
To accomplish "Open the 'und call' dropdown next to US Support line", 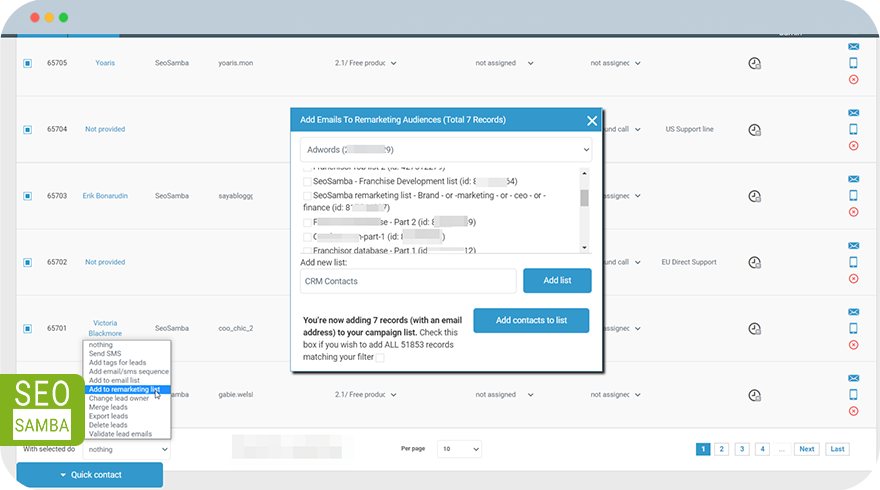I will [622, 130].
